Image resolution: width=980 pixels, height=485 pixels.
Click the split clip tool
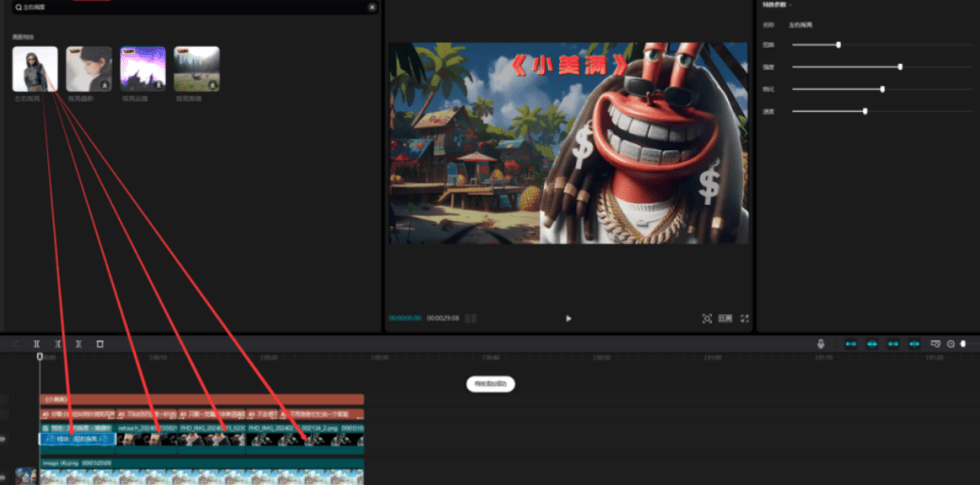37,344
